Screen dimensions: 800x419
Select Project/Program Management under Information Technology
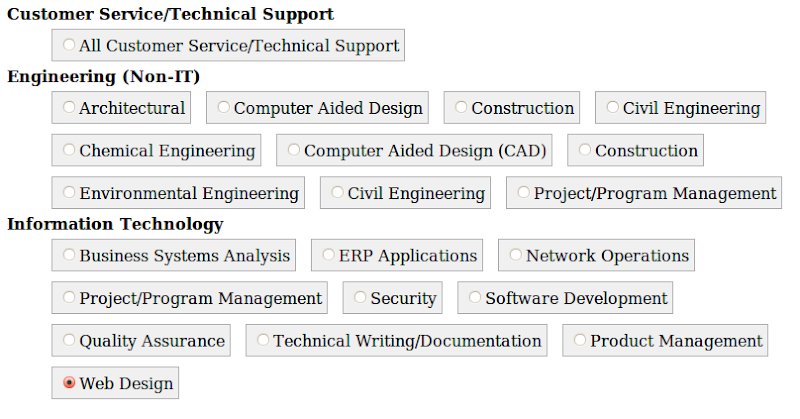click(69, 298)
